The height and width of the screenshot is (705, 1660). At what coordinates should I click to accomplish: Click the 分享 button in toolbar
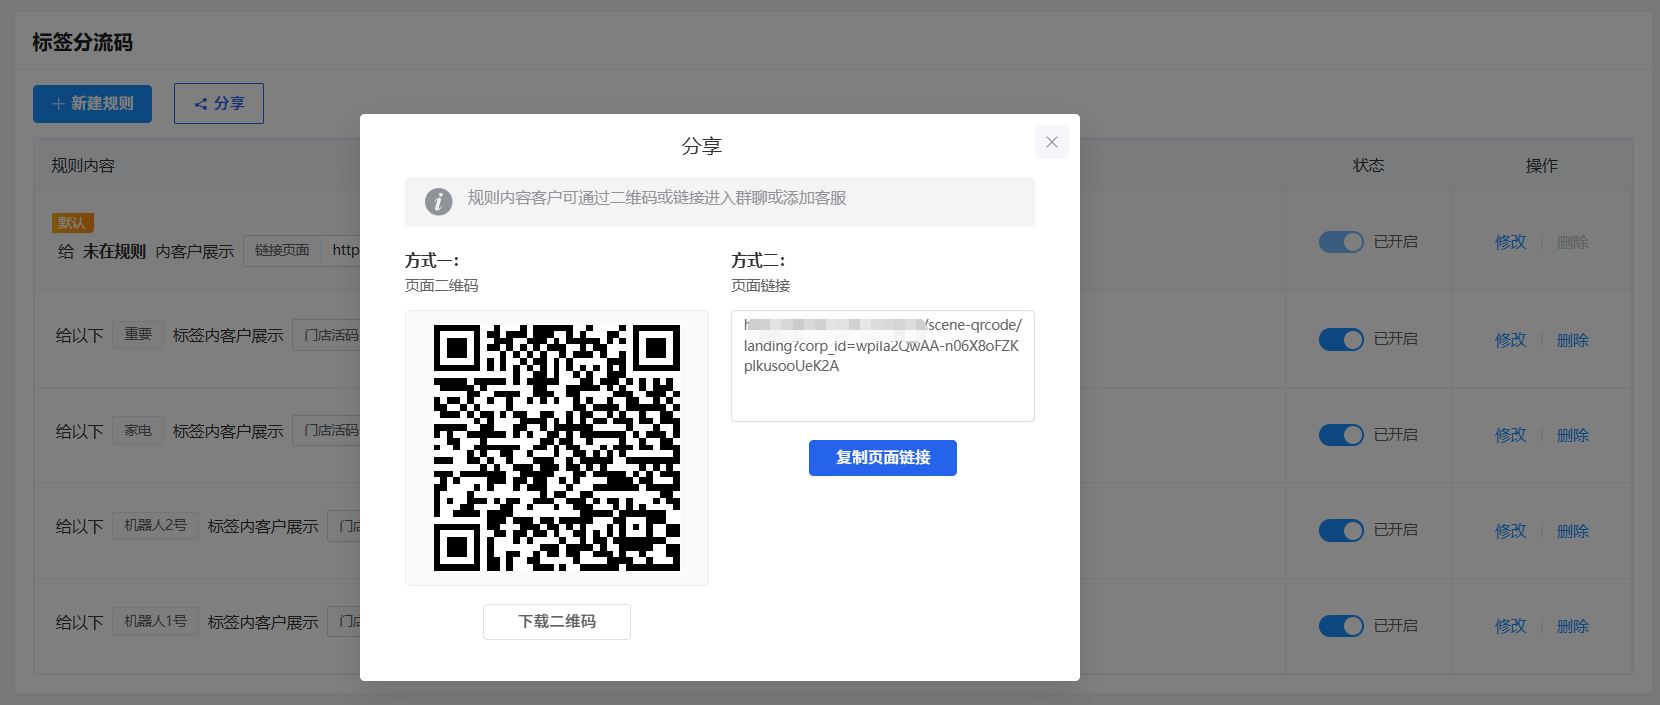[x=219, y=104]
